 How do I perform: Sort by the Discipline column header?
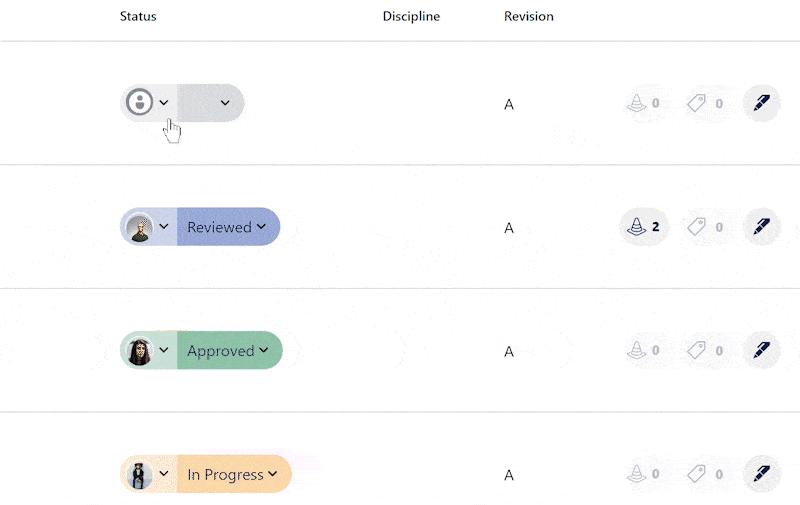point(411,17)
